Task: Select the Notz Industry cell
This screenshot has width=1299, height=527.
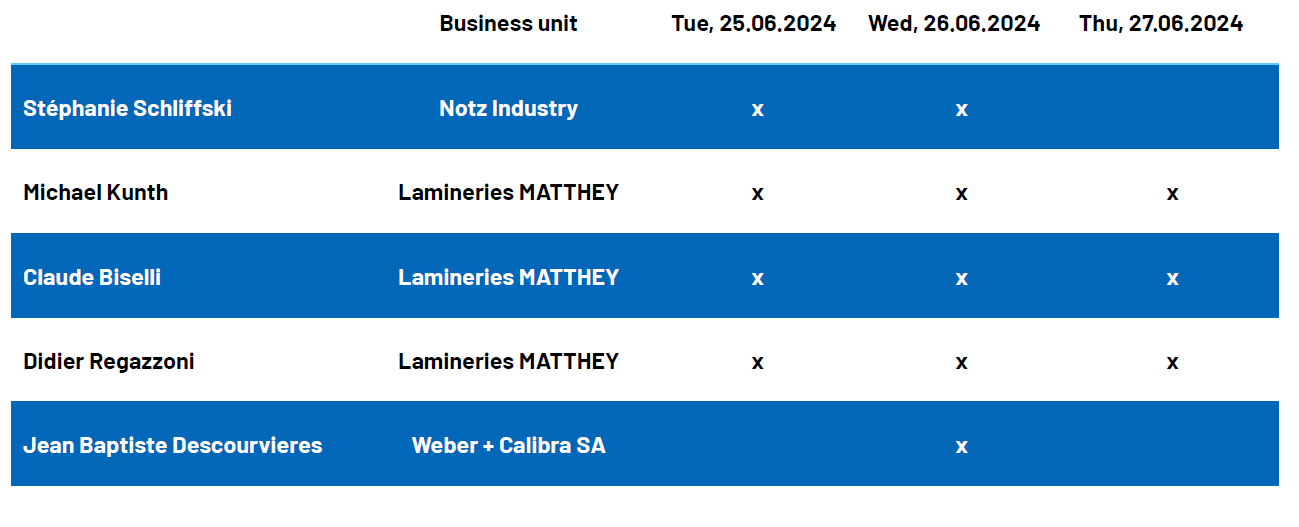Action: pos(508,108)
